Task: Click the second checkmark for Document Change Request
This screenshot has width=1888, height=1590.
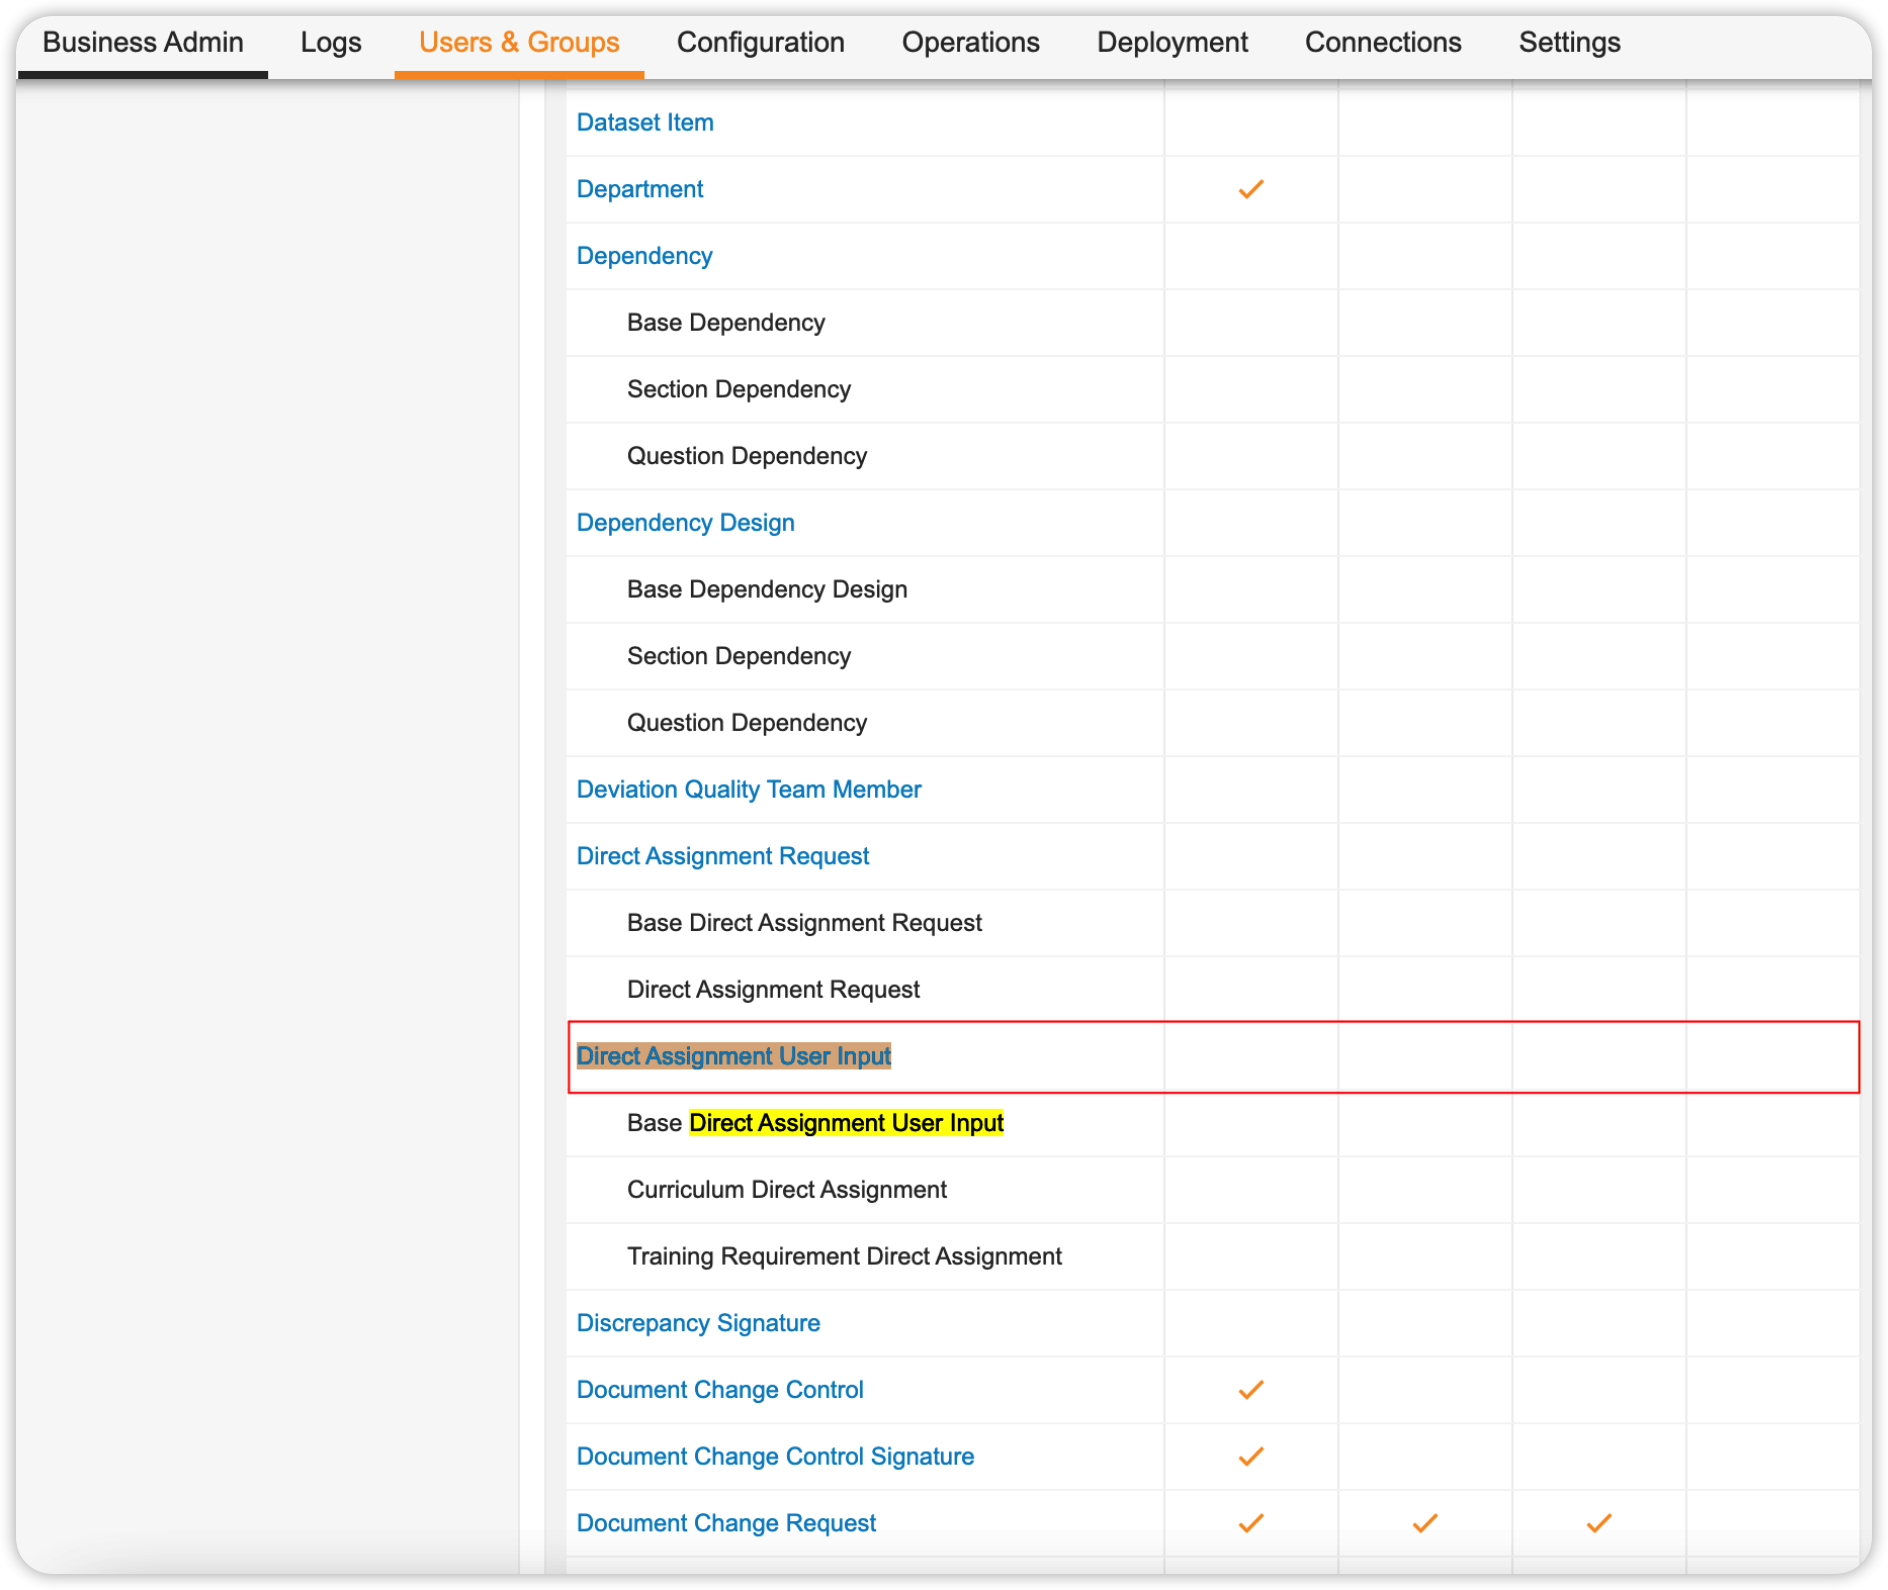Action: (1424, 1523)
